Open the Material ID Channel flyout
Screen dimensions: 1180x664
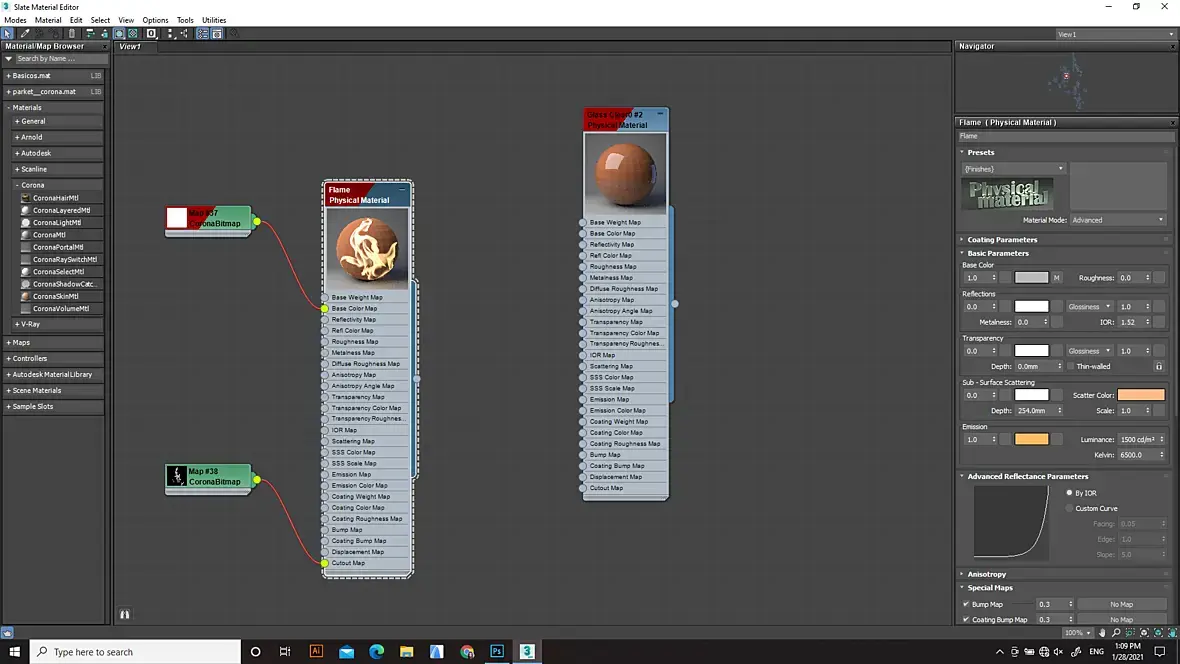[x=151, y=33]
